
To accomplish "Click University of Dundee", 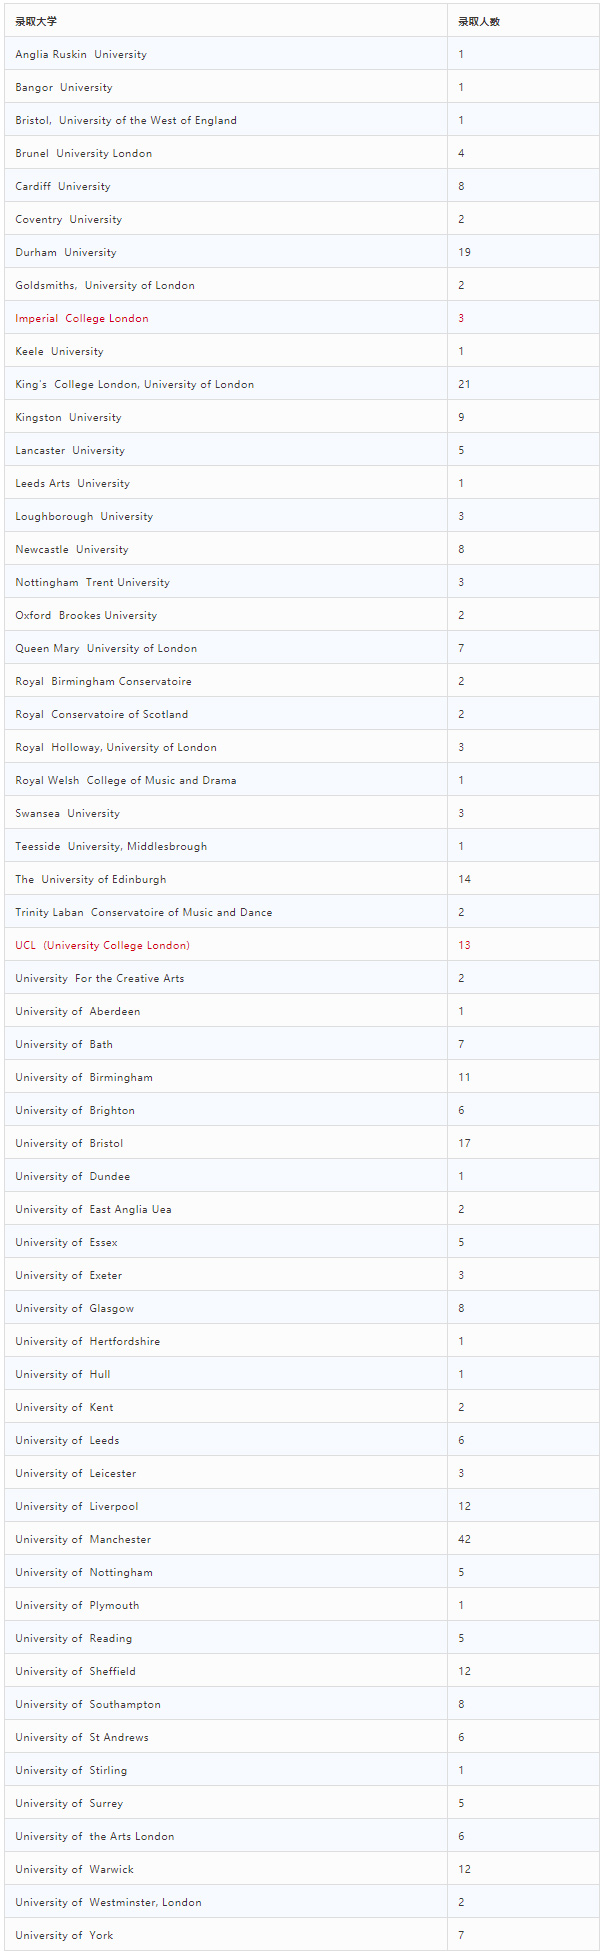I will click(72, 1176).
